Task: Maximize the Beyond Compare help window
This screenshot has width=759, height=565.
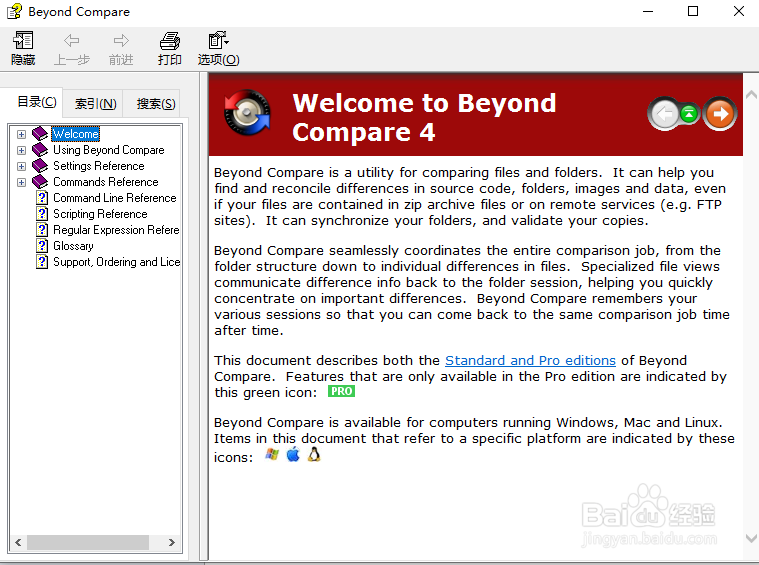Action: pos(693,11)
